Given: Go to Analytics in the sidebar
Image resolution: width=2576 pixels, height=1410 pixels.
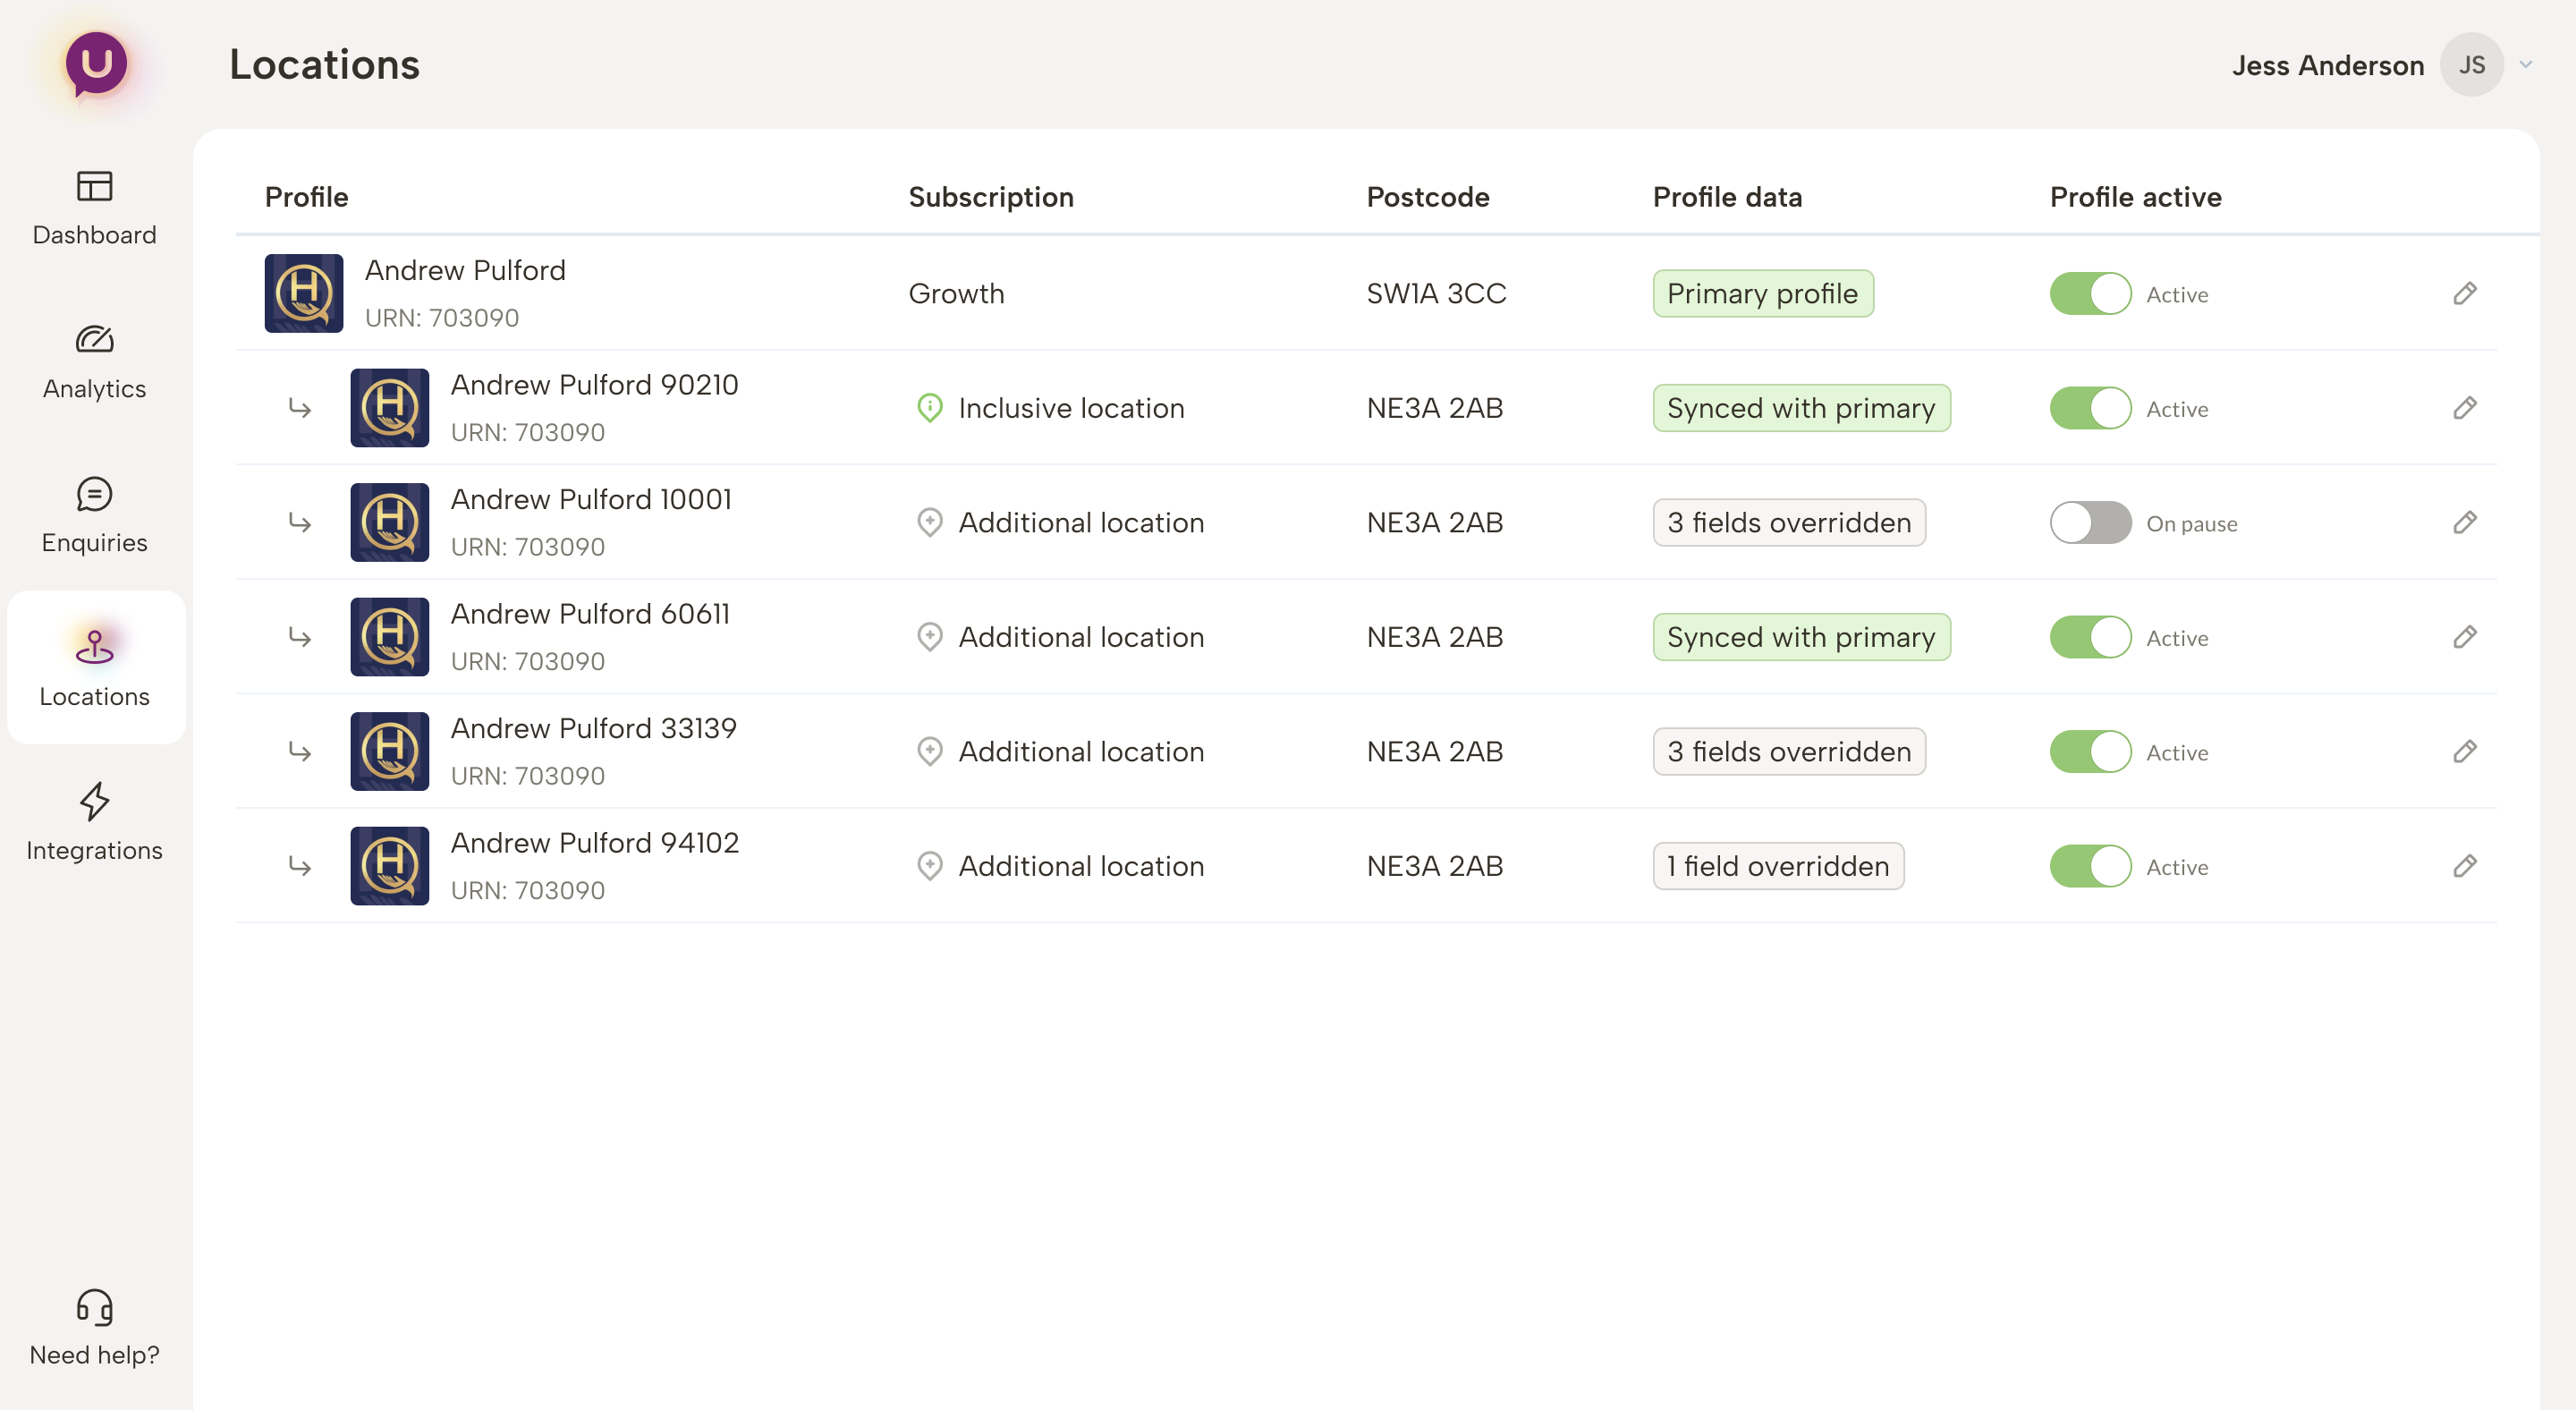Looking at the screenshot, I should pos(94,362).
